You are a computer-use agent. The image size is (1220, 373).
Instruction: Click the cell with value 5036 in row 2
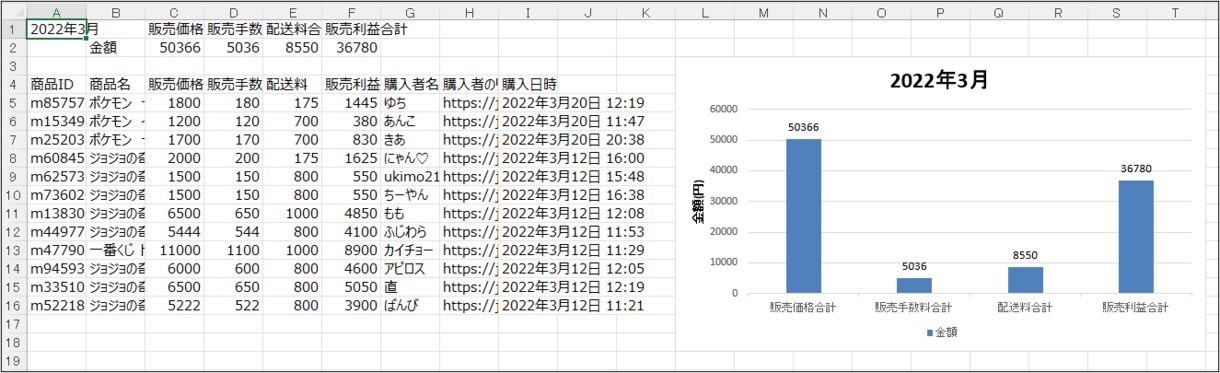[x=233, y=47]
